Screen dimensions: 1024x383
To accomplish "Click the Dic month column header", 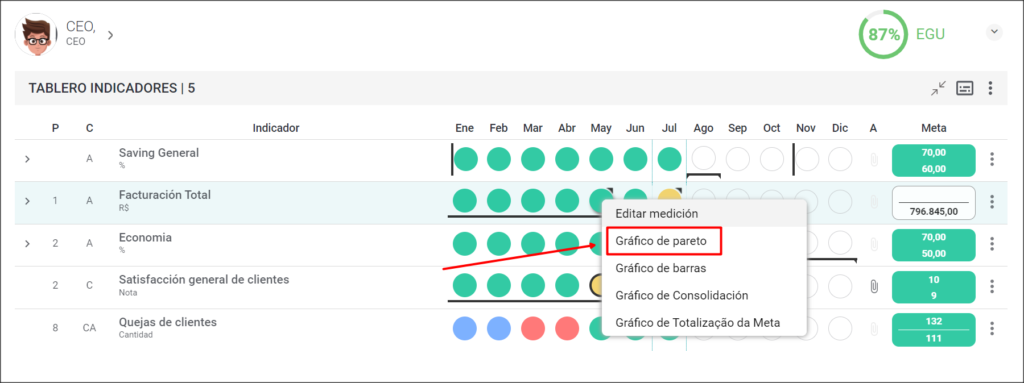I will [840, 128].
